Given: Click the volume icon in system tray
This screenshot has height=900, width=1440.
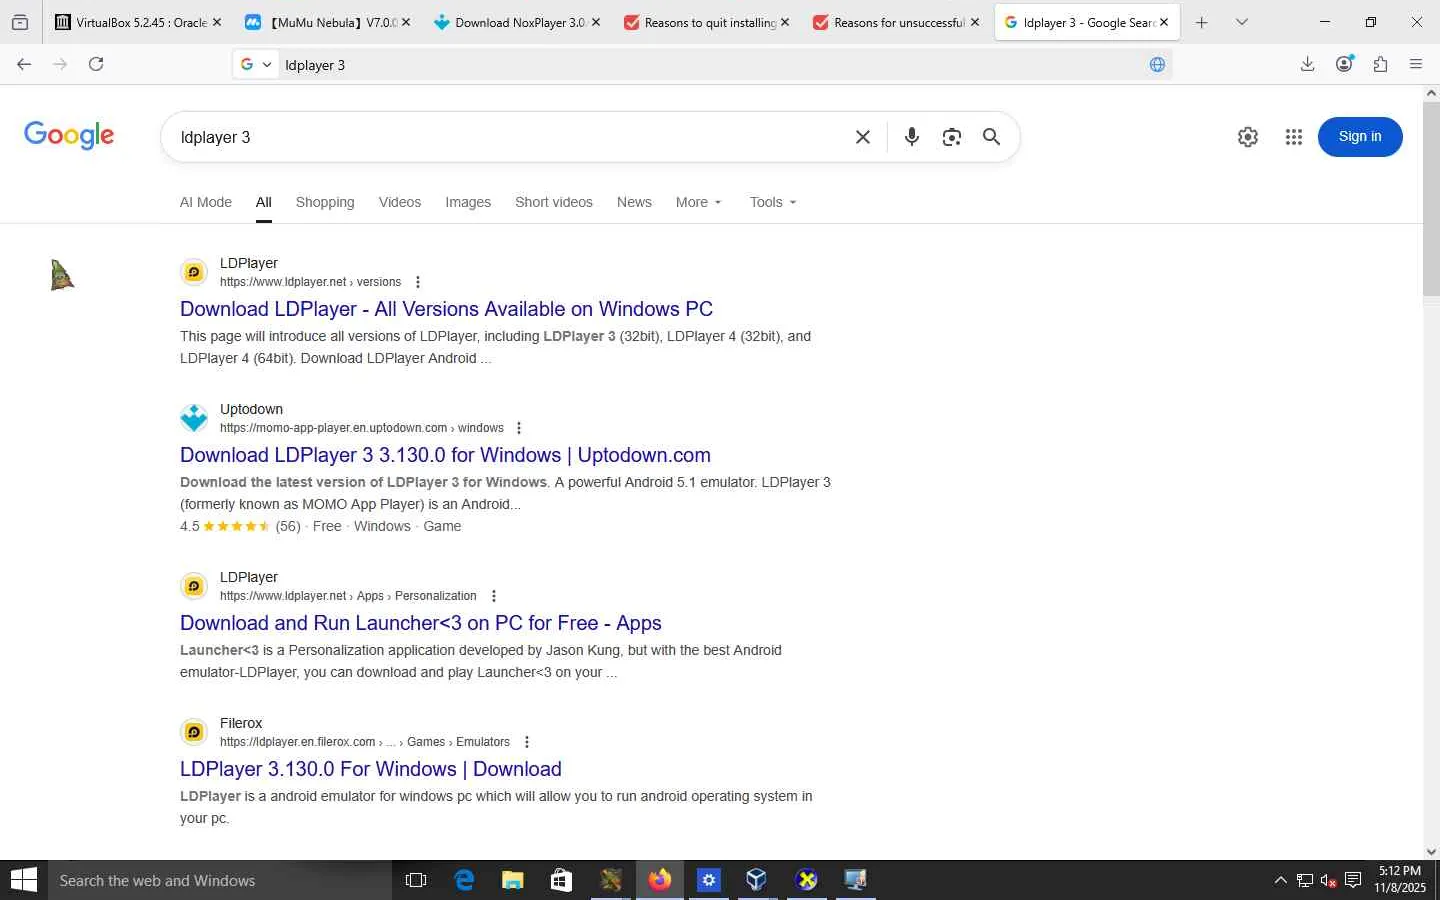Looking at the screenshot, I should (1328, 880).
